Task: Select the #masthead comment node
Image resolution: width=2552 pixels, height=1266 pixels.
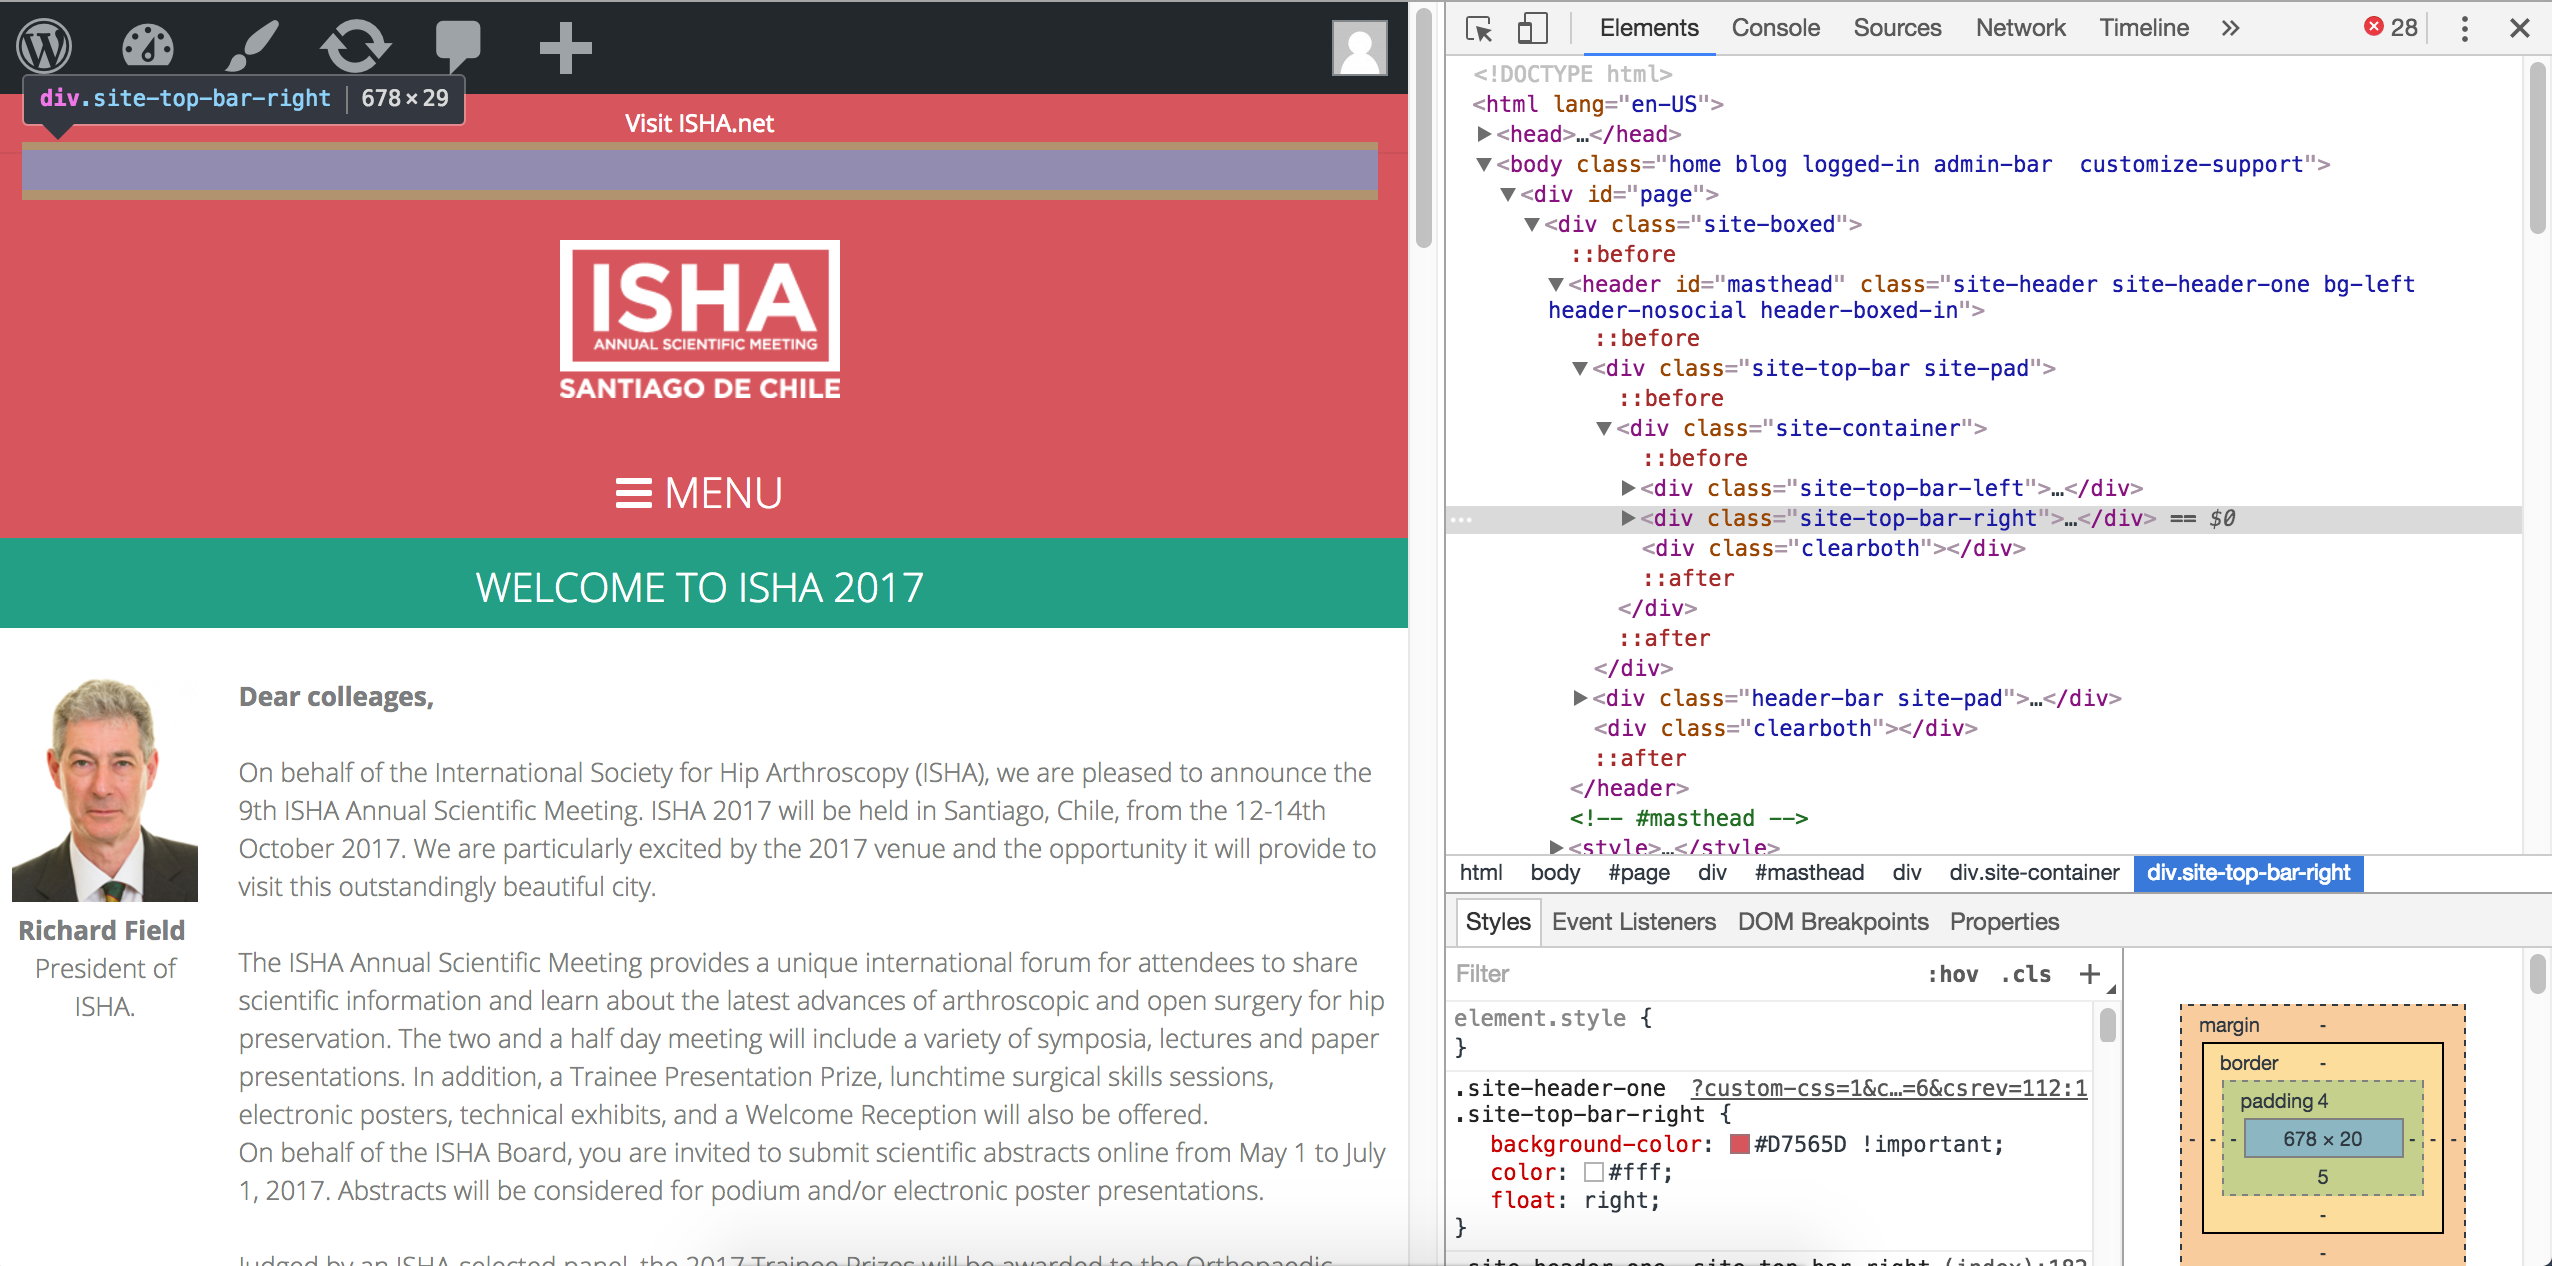Action: coord(1689,818)
